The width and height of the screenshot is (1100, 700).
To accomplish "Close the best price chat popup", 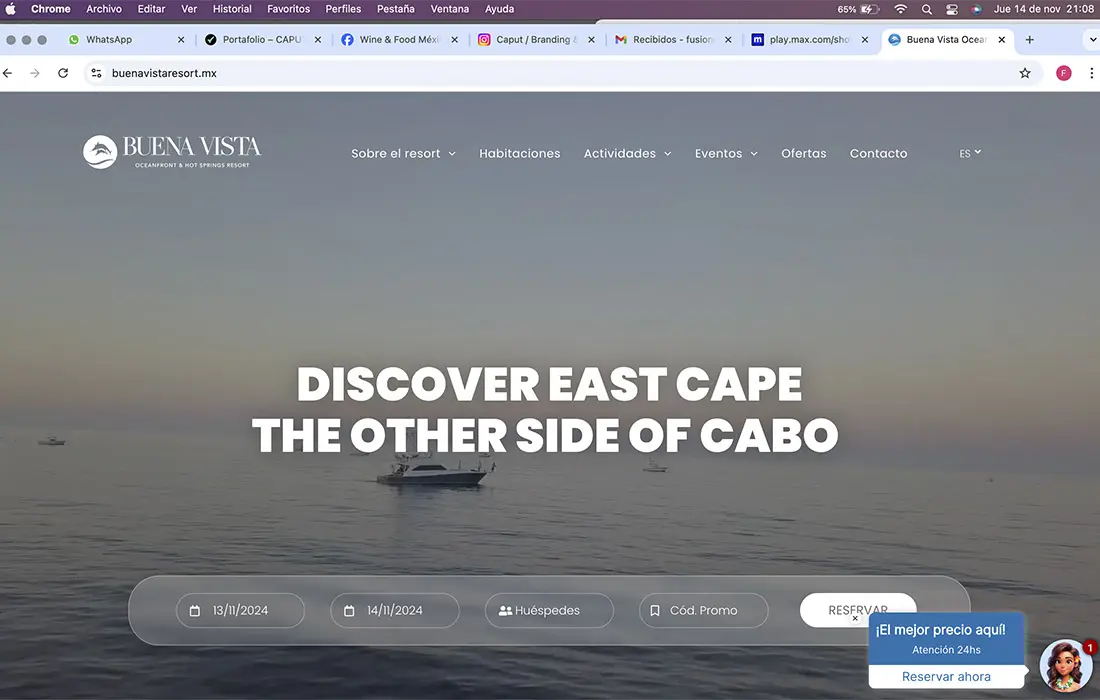I will tap(855, 618).
